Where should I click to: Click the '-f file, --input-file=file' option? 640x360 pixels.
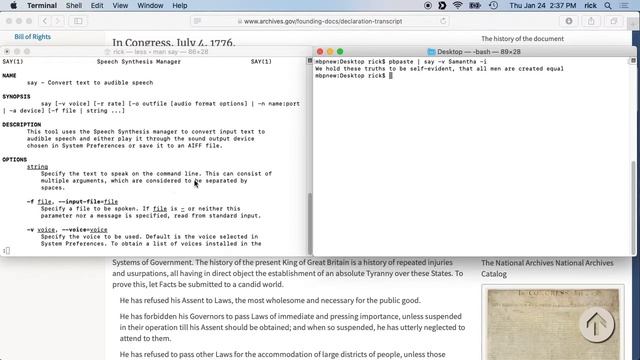pos(72,202)
